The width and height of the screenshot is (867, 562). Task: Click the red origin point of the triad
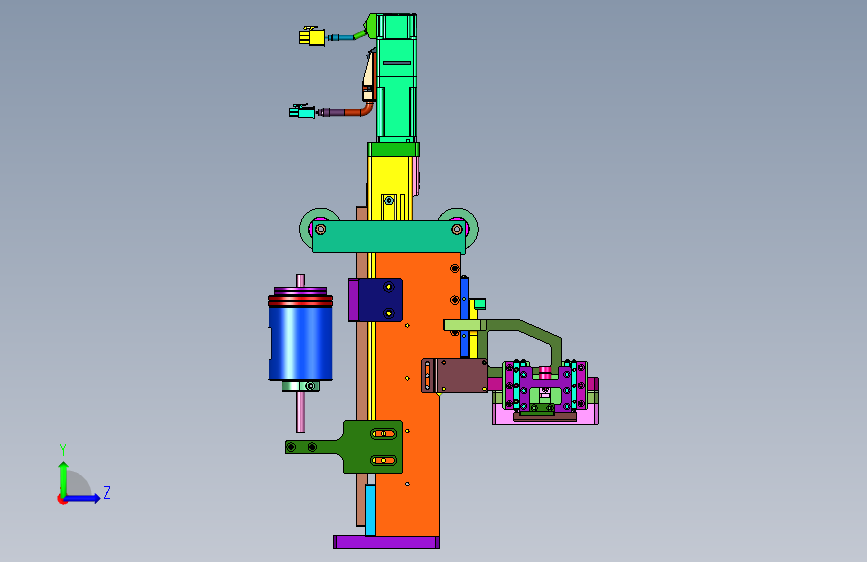(61, 499)
